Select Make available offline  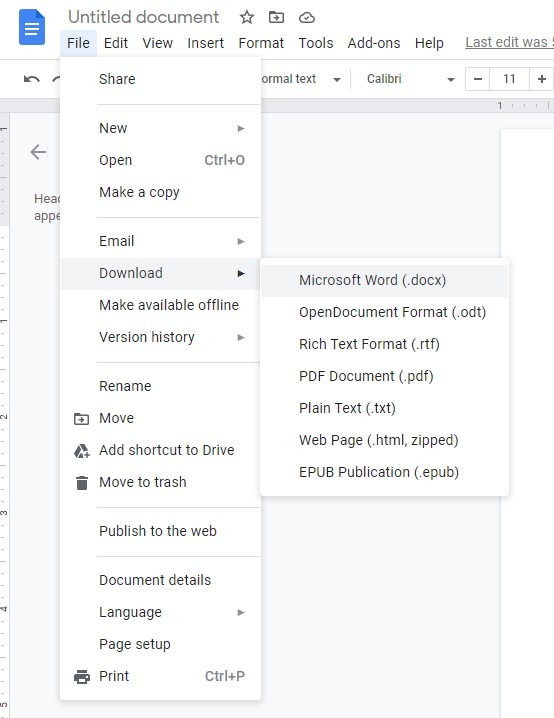[161, 305]
